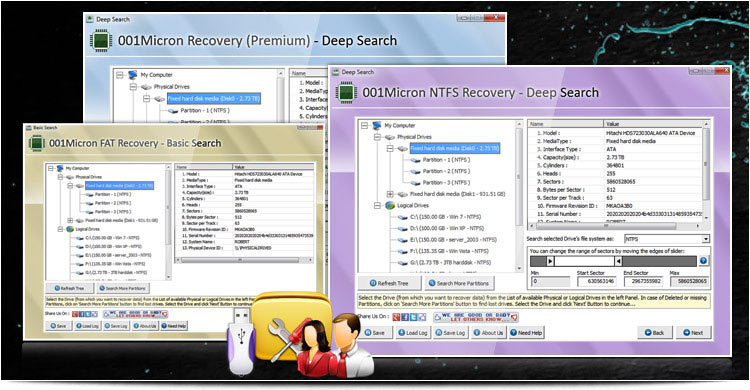This screenshot has width=750, height=390.
Task: Click My Computer icon in Premium Recovery tree
Action: 133,75
